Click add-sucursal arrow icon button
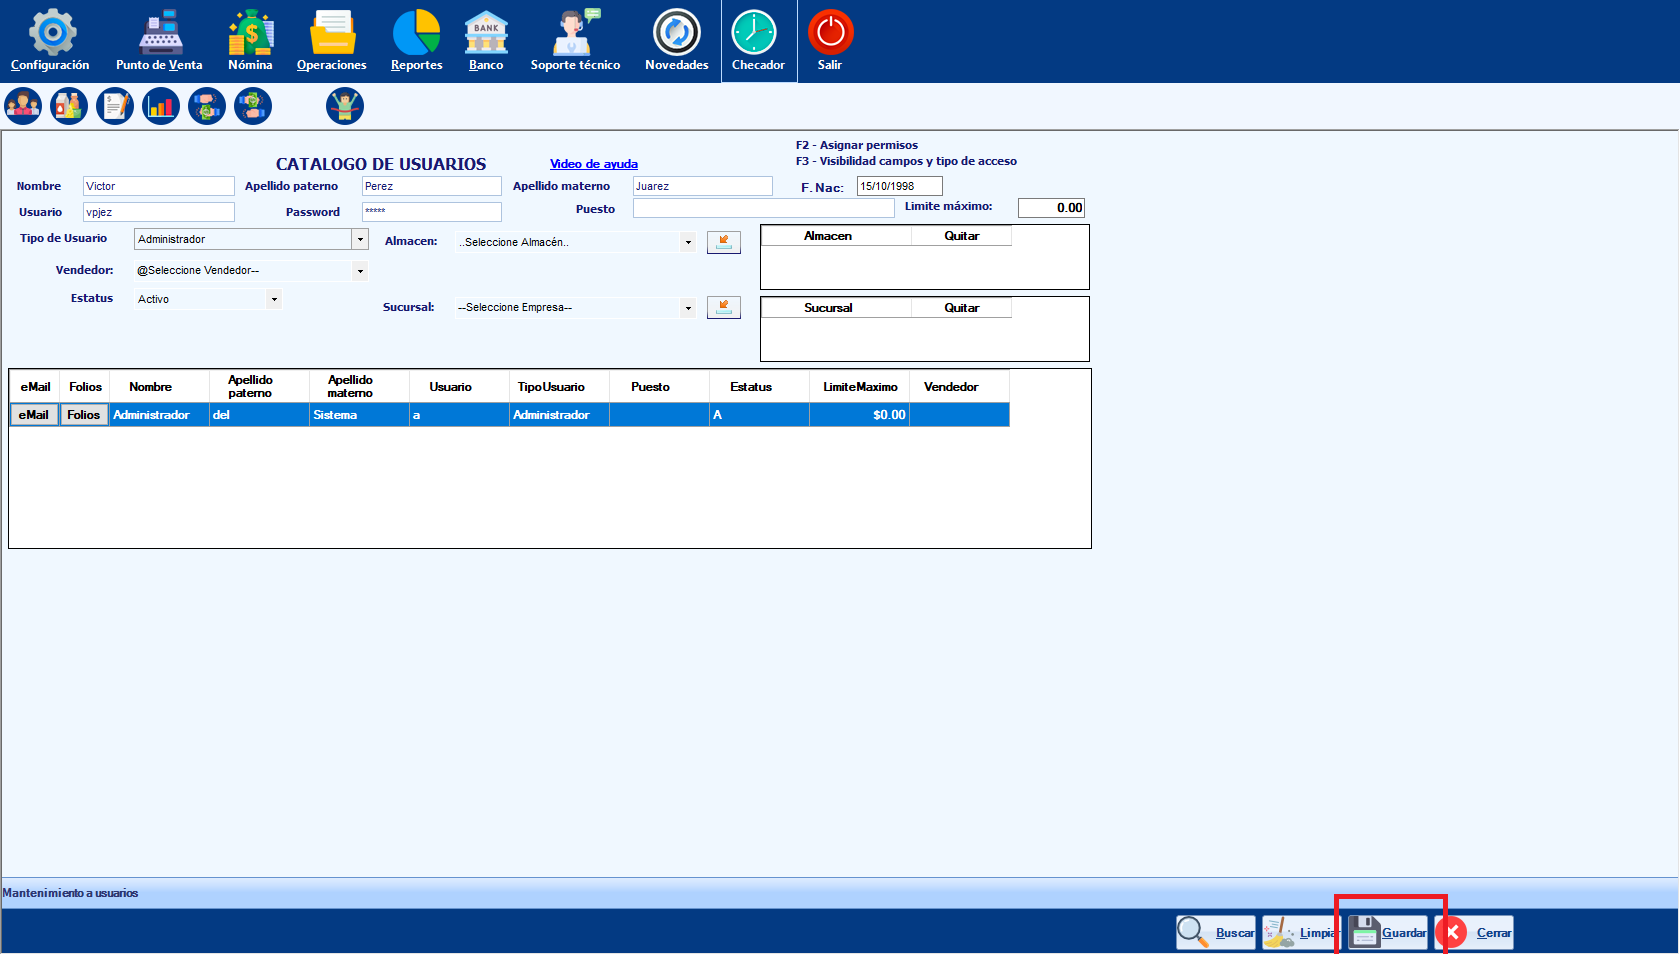1680x954 pixels. tap(724, 307)
